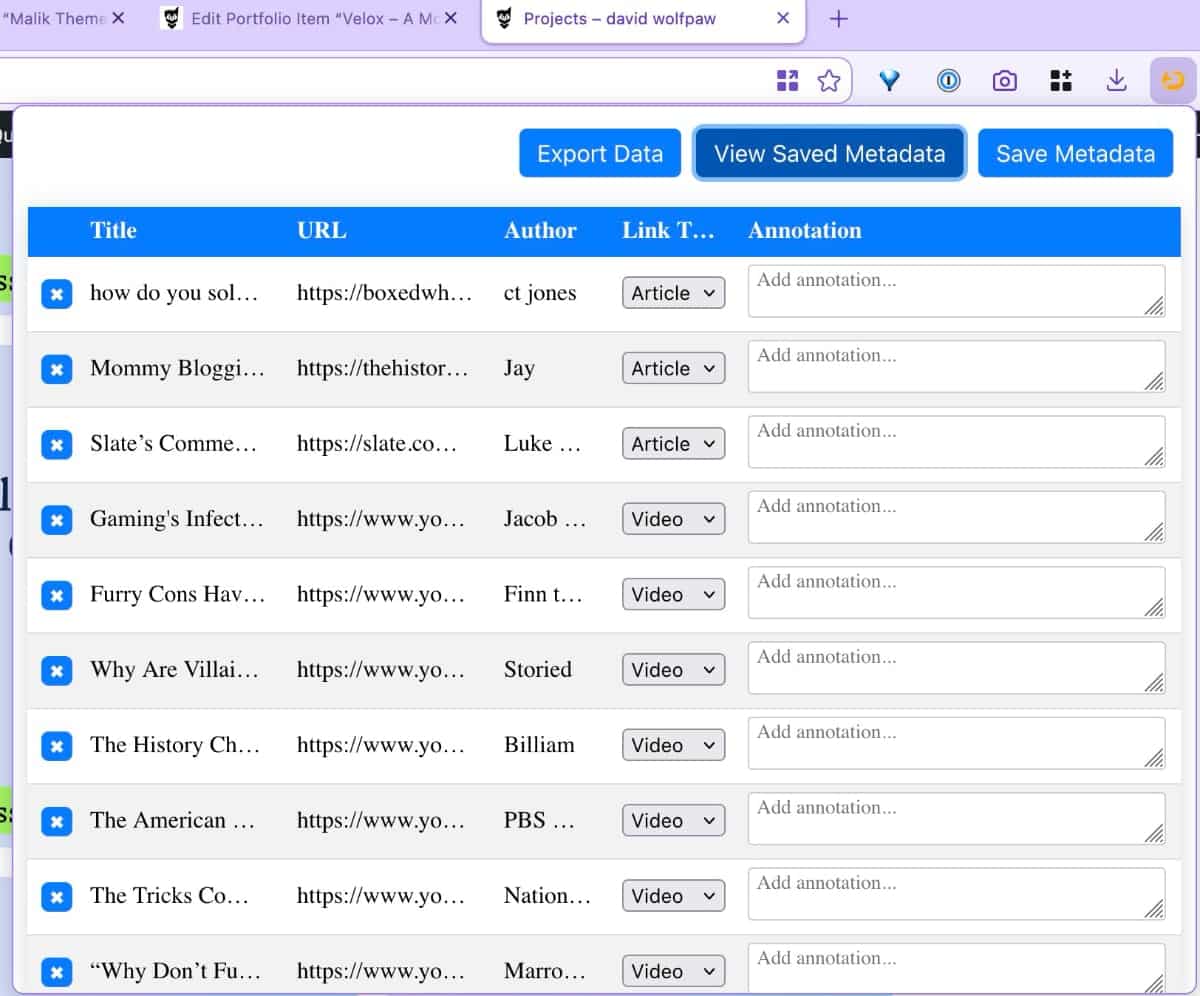Screen dimensions: 1200x996
Task: Click author cell Nation…
Action: point(547,896)
